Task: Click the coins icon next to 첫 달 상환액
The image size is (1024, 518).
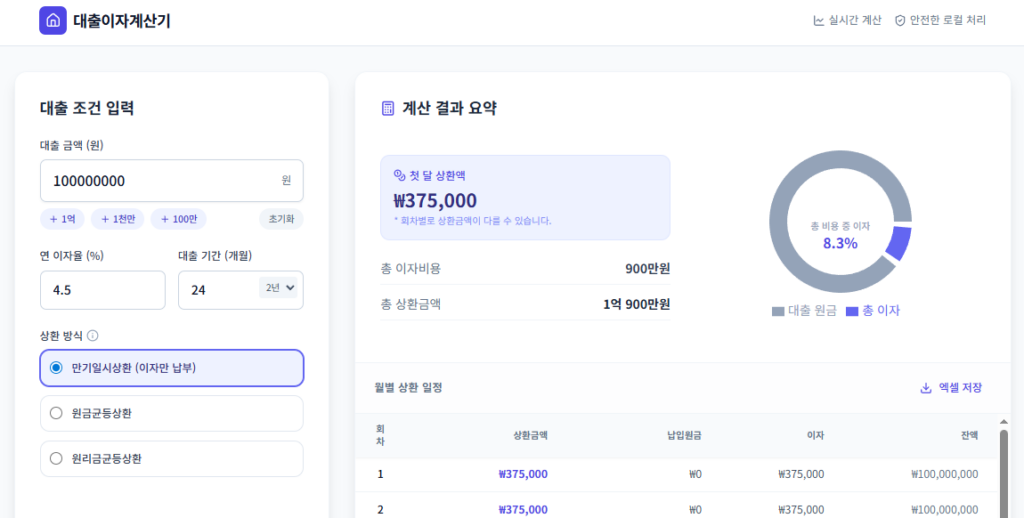Action: (x=400, y=175)
